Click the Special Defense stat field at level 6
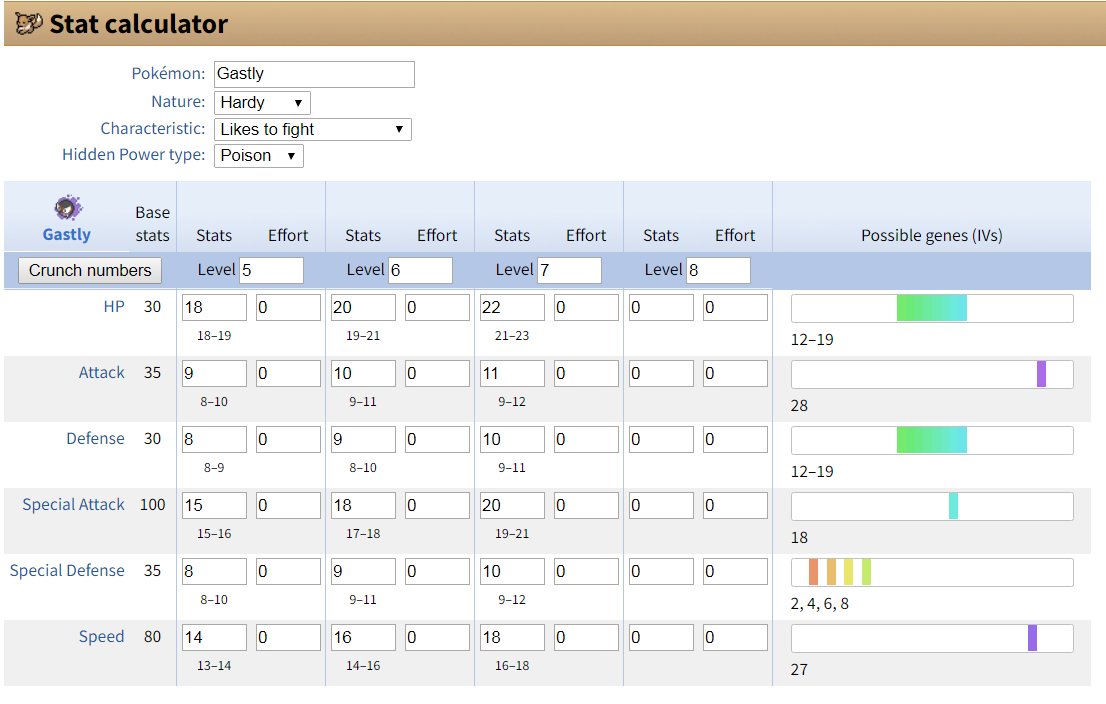The image size is (1106, 704). click(363, 571)
